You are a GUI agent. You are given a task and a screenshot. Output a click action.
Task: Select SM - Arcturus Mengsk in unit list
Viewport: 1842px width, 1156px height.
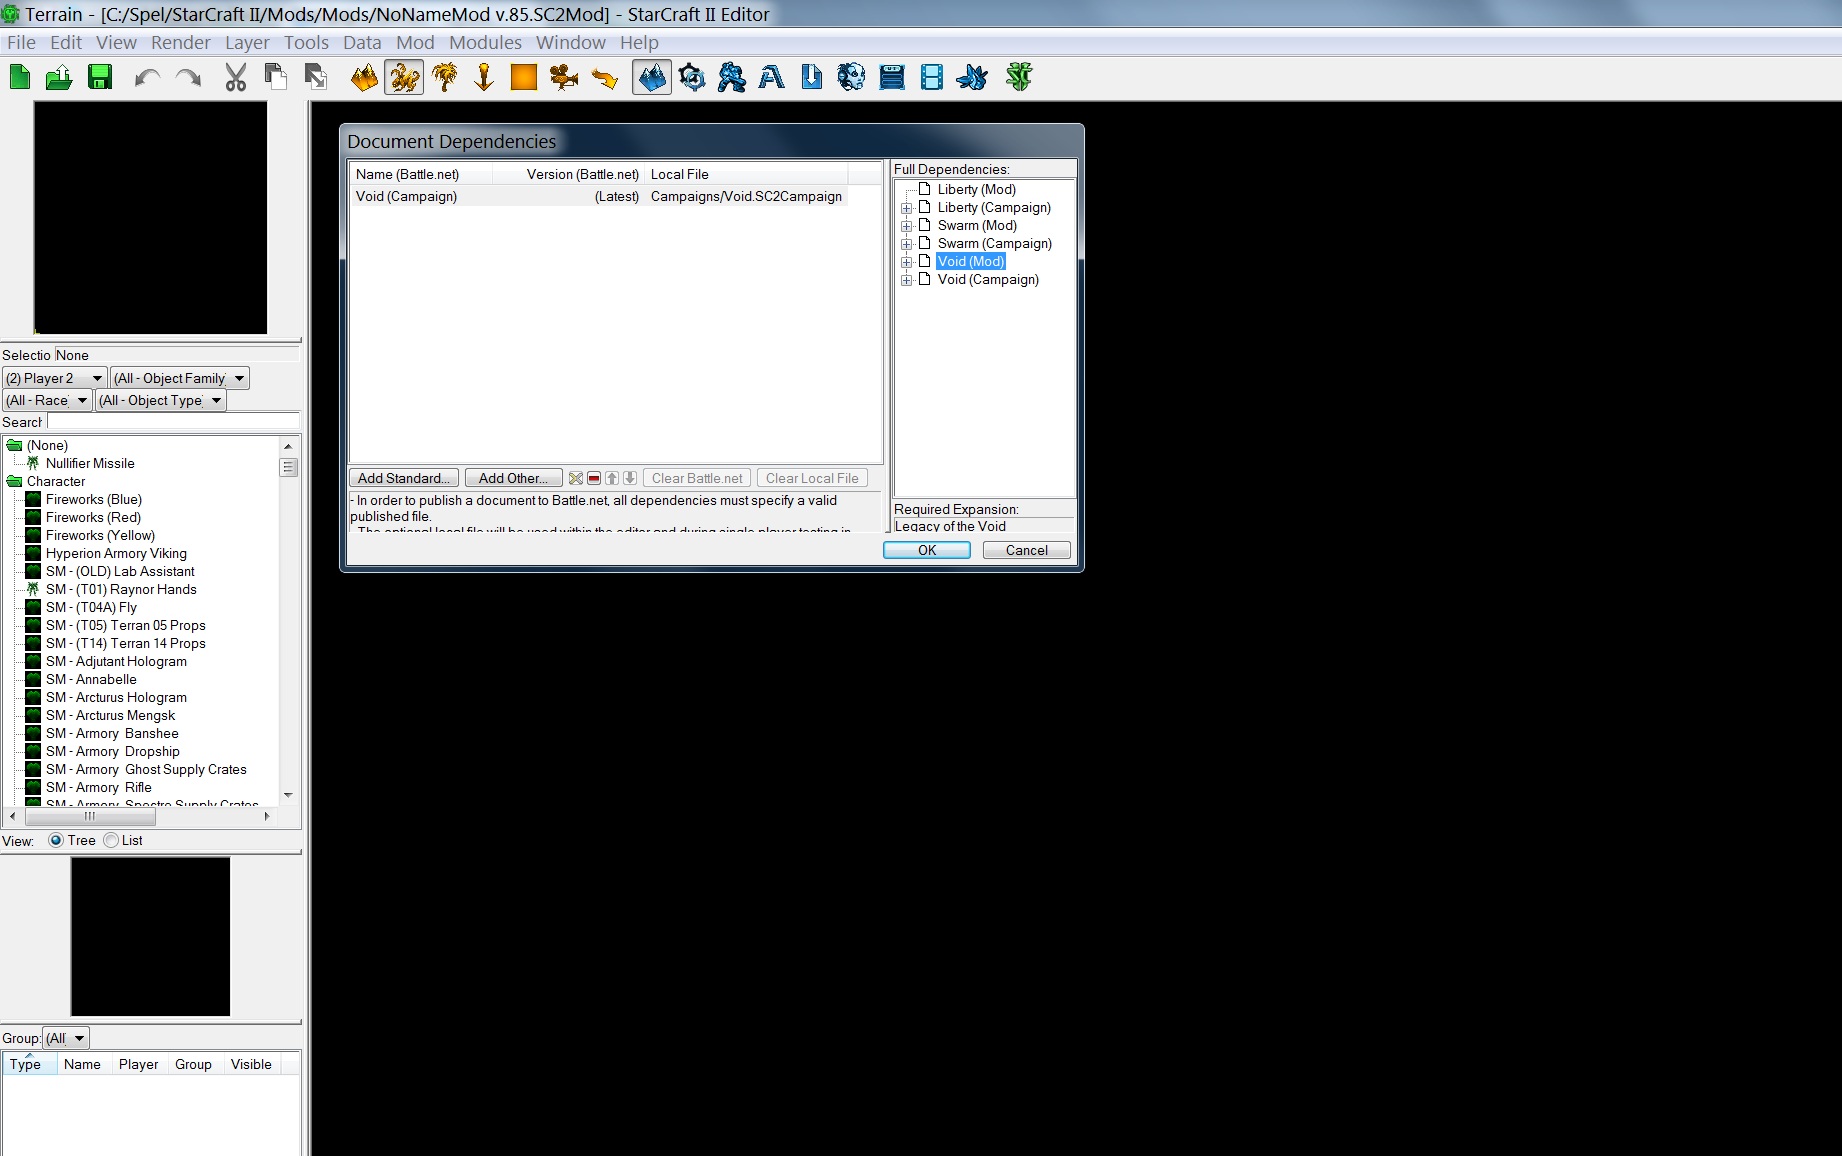[110, 715]
